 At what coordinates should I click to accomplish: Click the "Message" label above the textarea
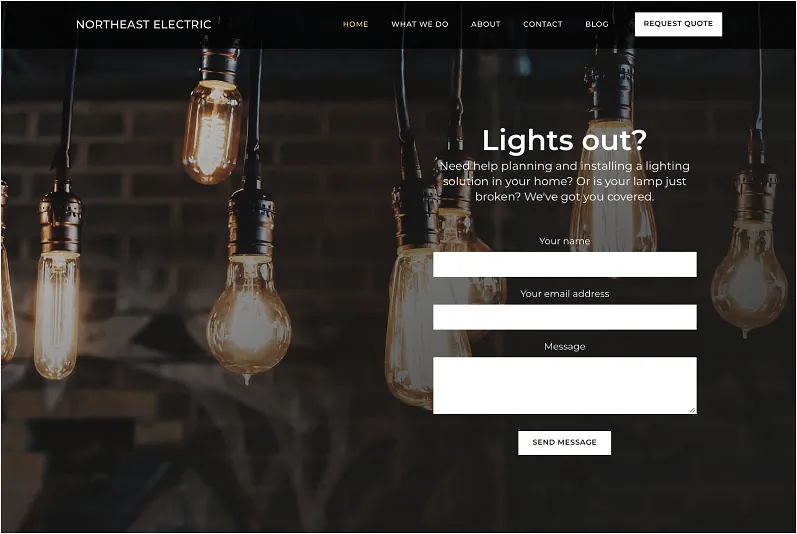click(x=565, y=347)
